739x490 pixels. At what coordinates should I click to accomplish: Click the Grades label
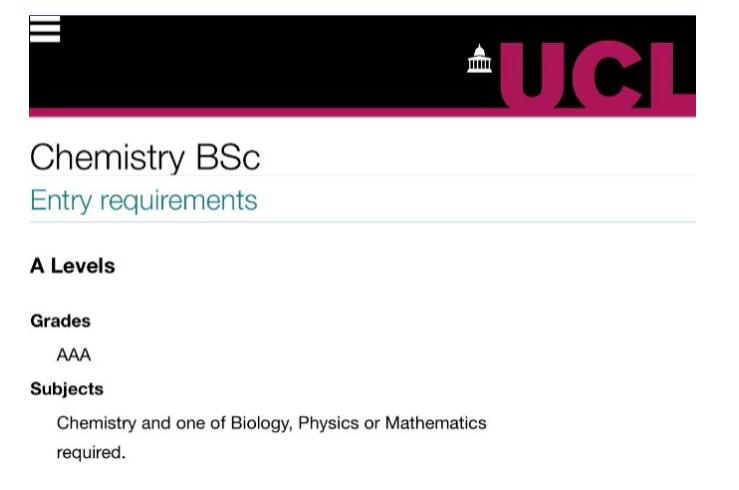(60, 321)
